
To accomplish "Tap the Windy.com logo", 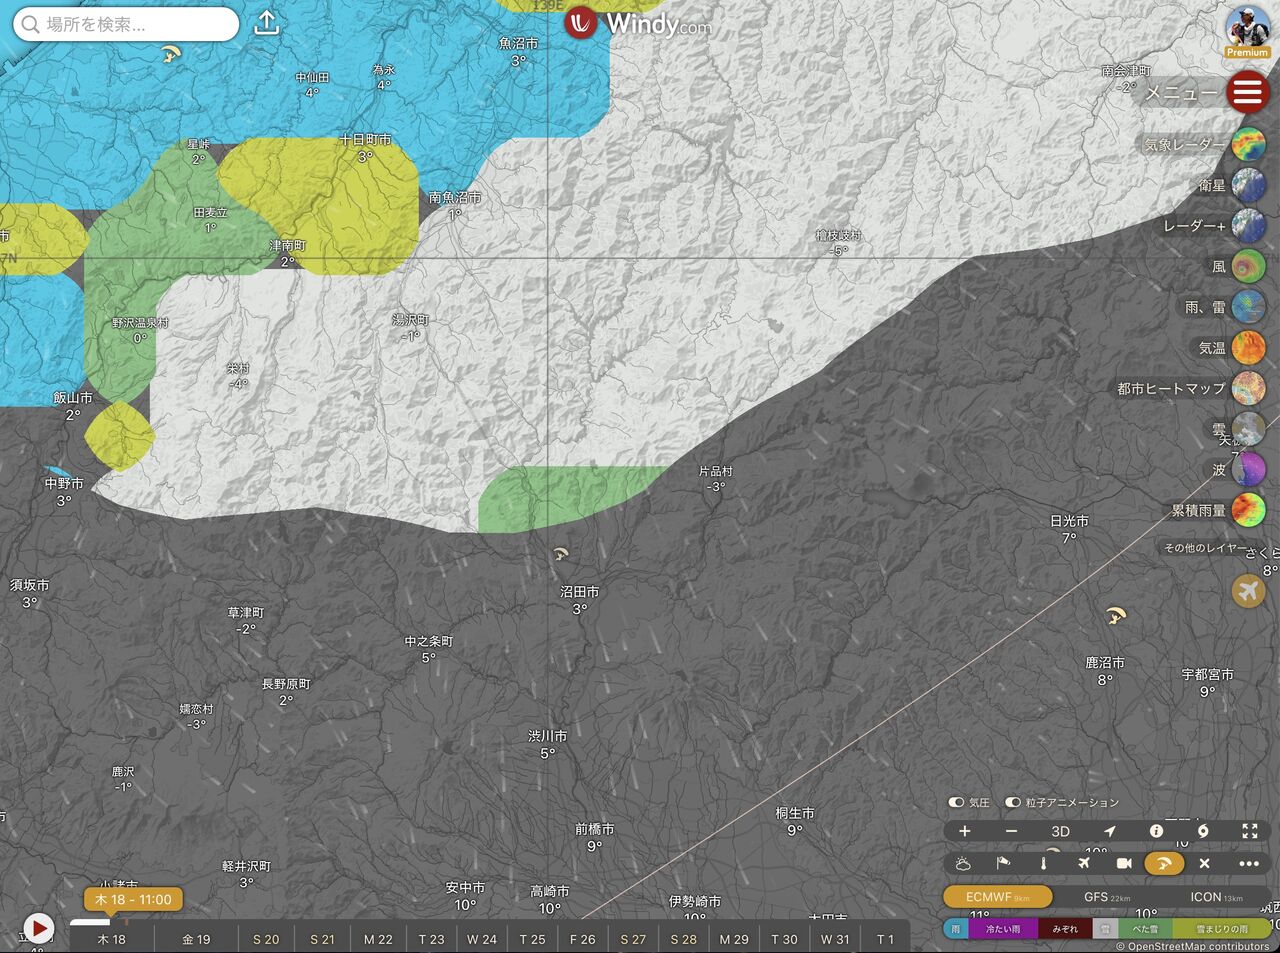I will pyautogui.click(x=638, y=23).
